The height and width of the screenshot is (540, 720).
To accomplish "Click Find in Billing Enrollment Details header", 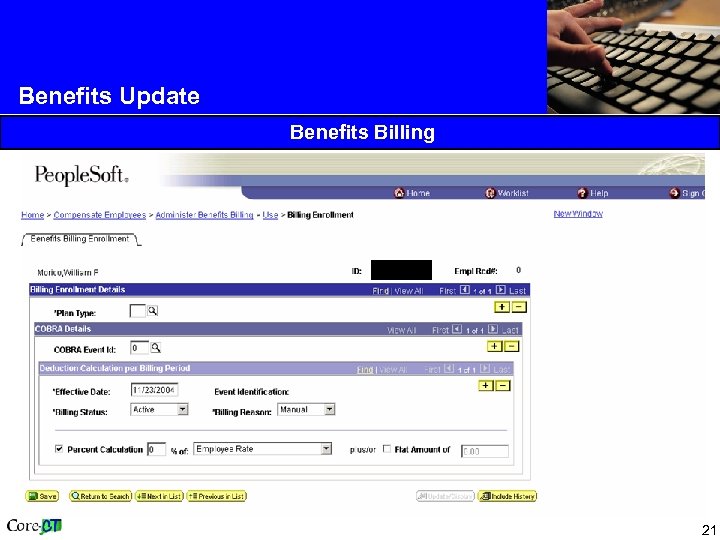I will point(379,291).
